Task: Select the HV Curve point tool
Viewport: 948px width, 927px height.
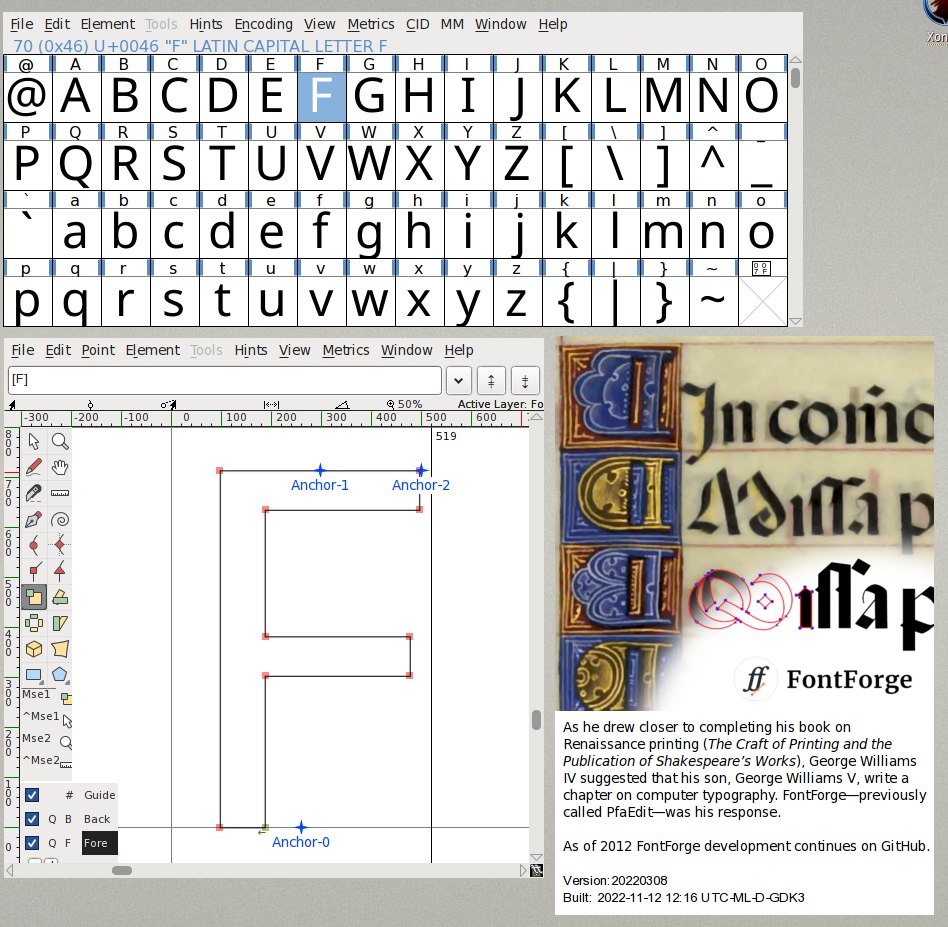Action: pyautogui.click(x=60, y=545)
